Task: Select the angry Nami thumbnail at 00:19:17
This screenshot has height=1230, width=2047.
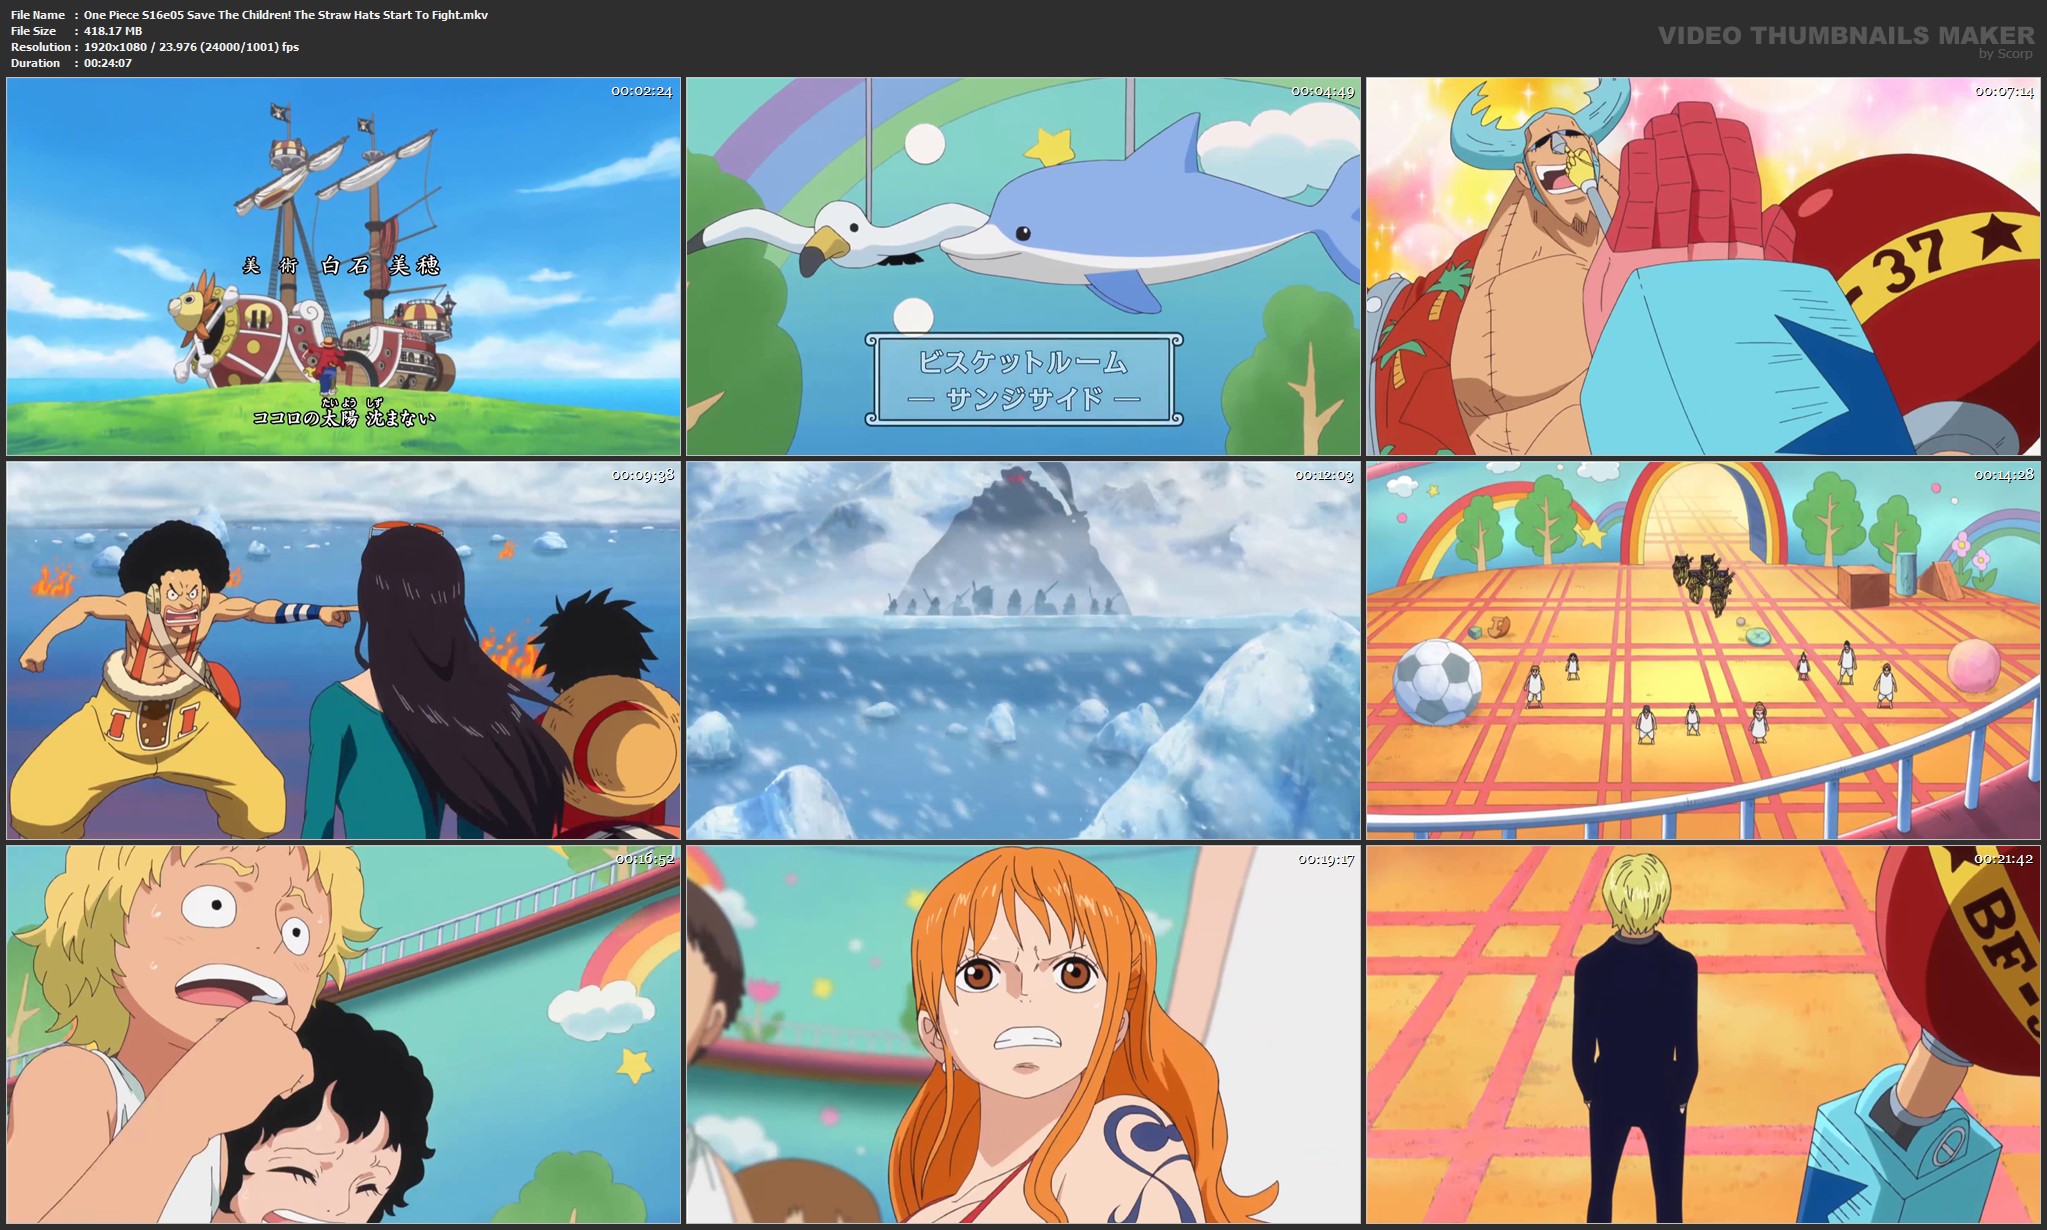Action: pos(1023,1034)
